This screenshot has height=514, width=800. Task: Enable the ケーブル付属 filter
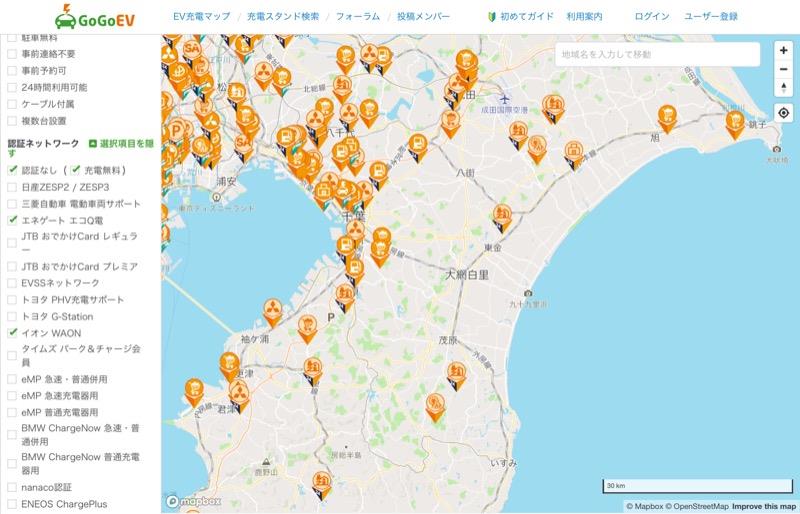(12, 104)
